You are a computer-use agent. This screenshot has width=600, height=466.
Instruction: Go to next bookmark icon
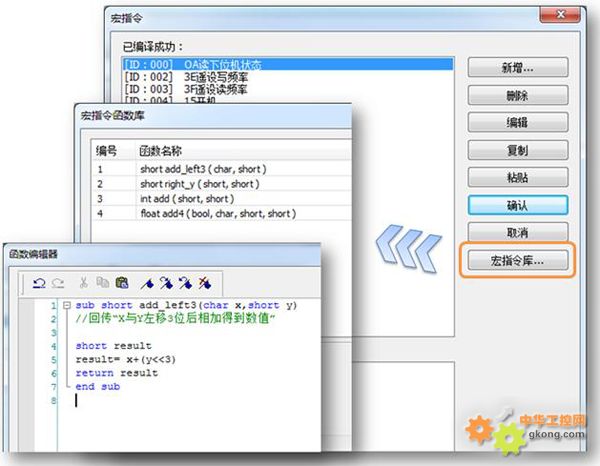tap(166, 282)
